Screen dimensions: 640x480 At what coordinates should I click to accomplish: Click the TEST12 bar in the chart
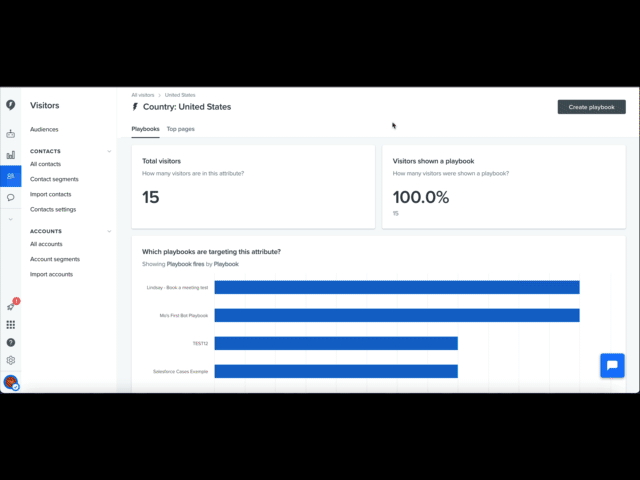pos(336,343)
